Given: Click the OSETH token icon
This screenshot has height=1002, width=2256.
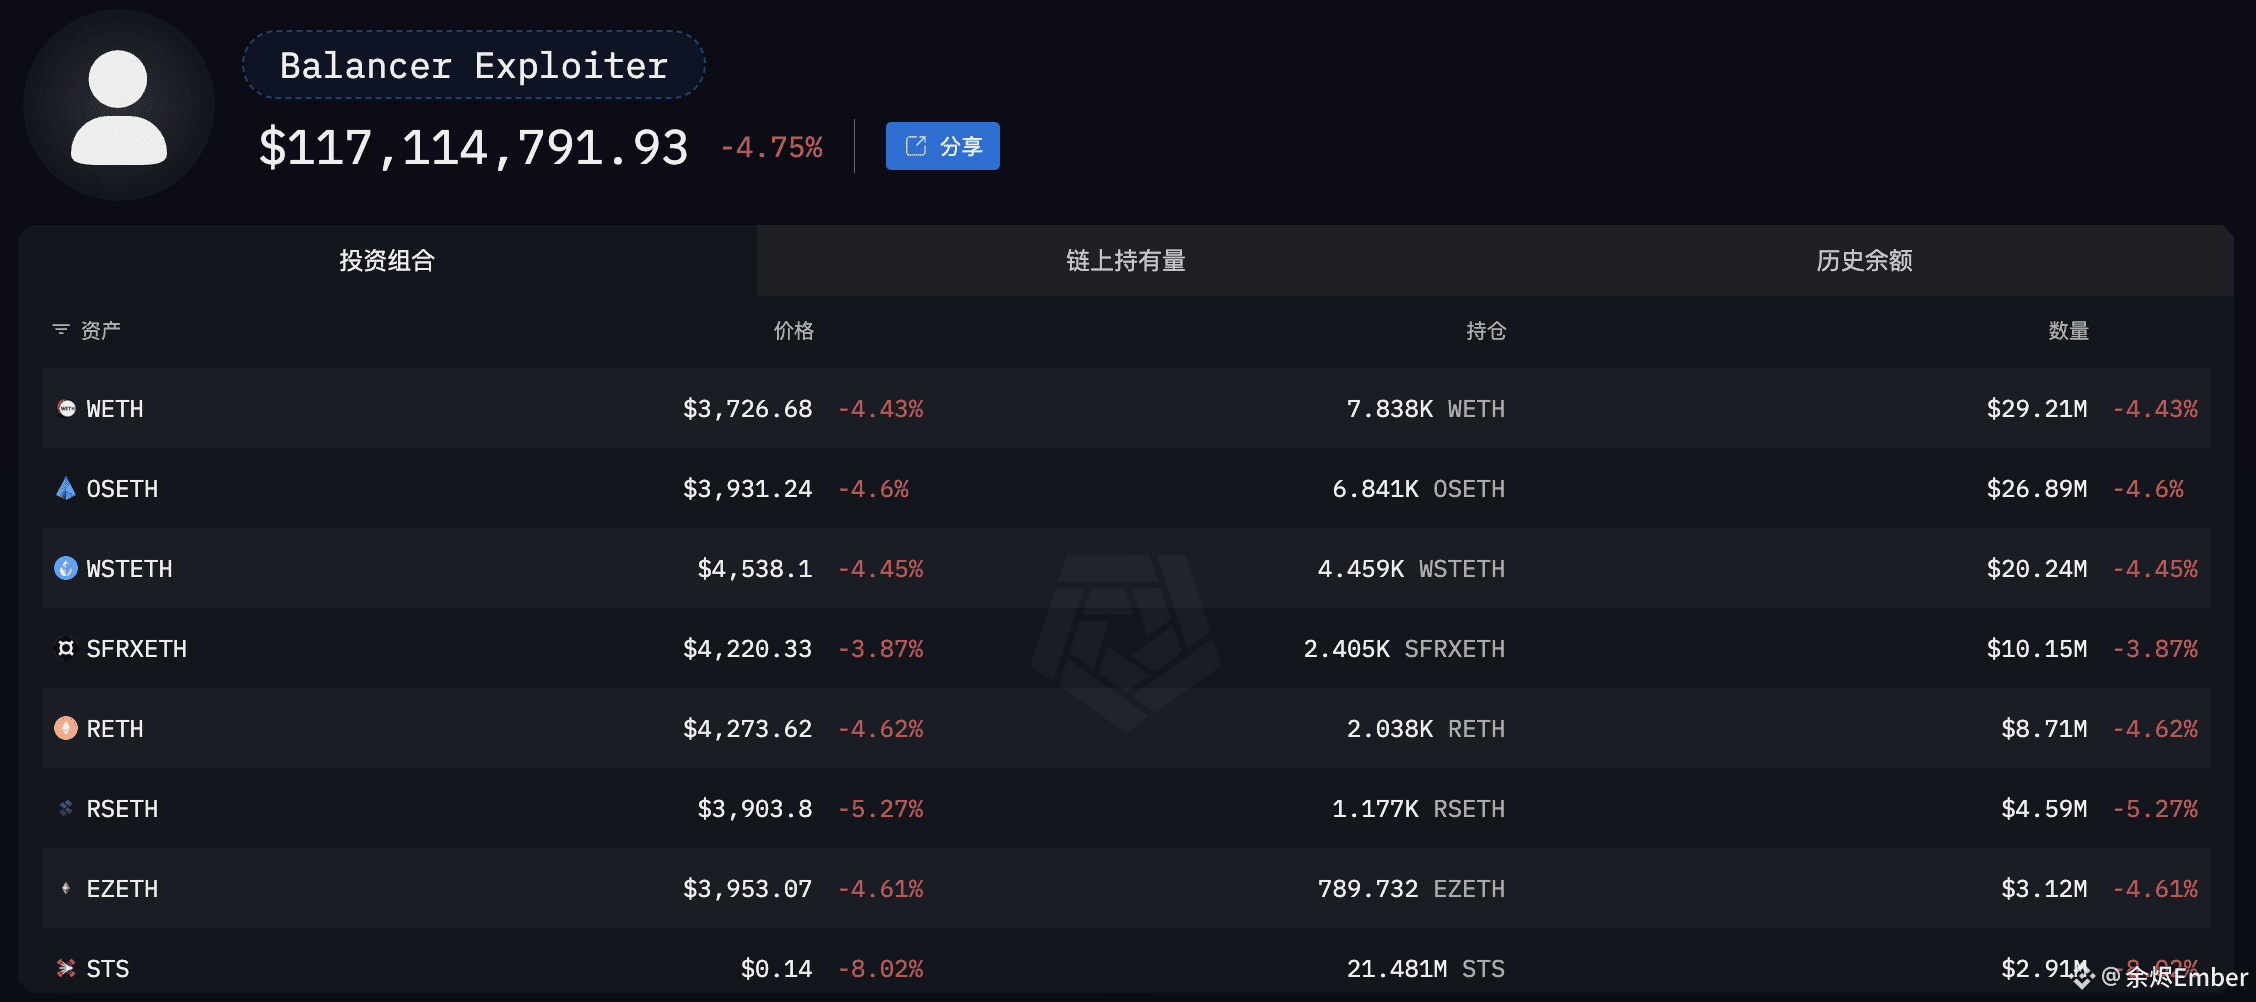Looking at the screenshot, I should 66,488.
